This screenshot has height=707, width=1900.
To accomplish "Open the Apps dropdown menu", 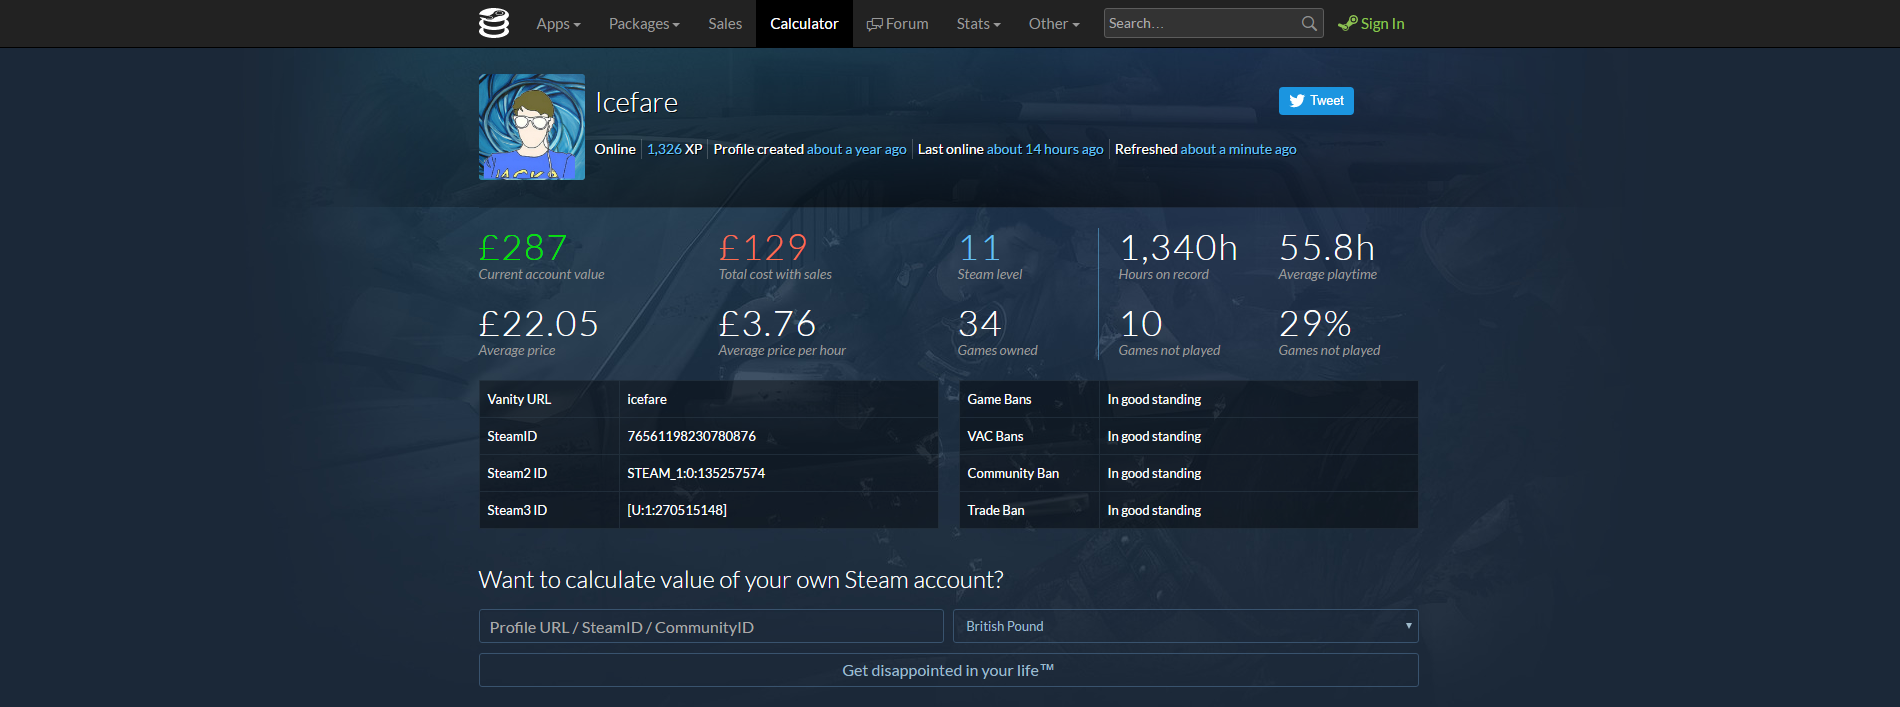I will (558, 24).
